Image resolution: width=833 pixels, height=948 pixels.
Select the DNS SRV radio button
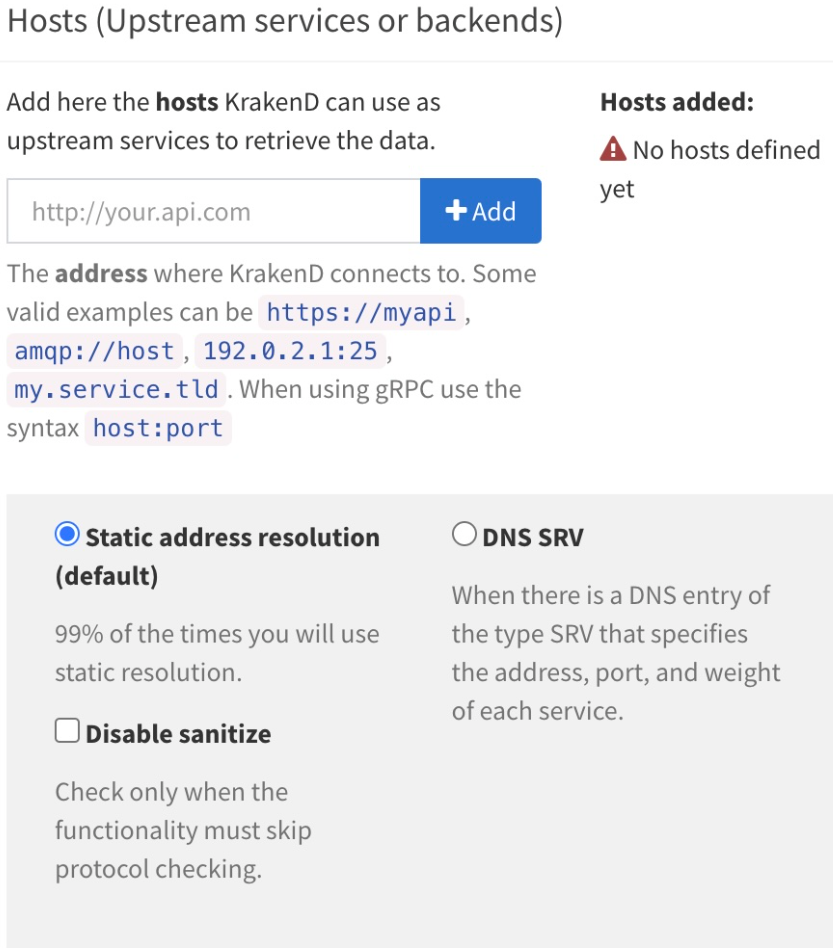click(x=464, y=534)
